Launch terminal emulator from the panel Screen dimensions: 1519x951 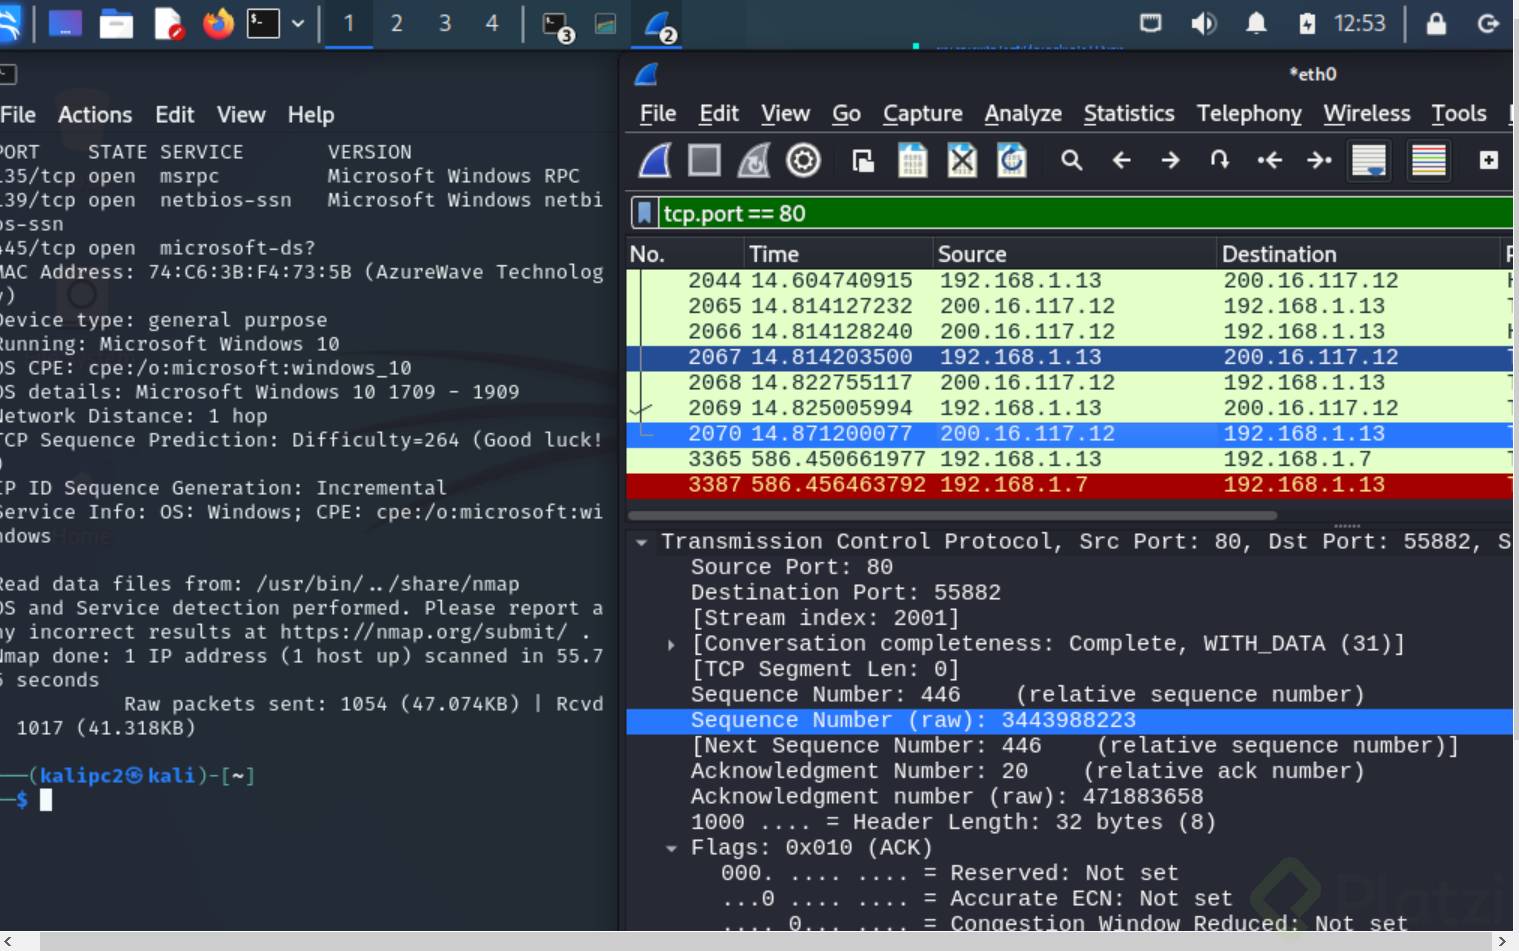tap(263, 23)
